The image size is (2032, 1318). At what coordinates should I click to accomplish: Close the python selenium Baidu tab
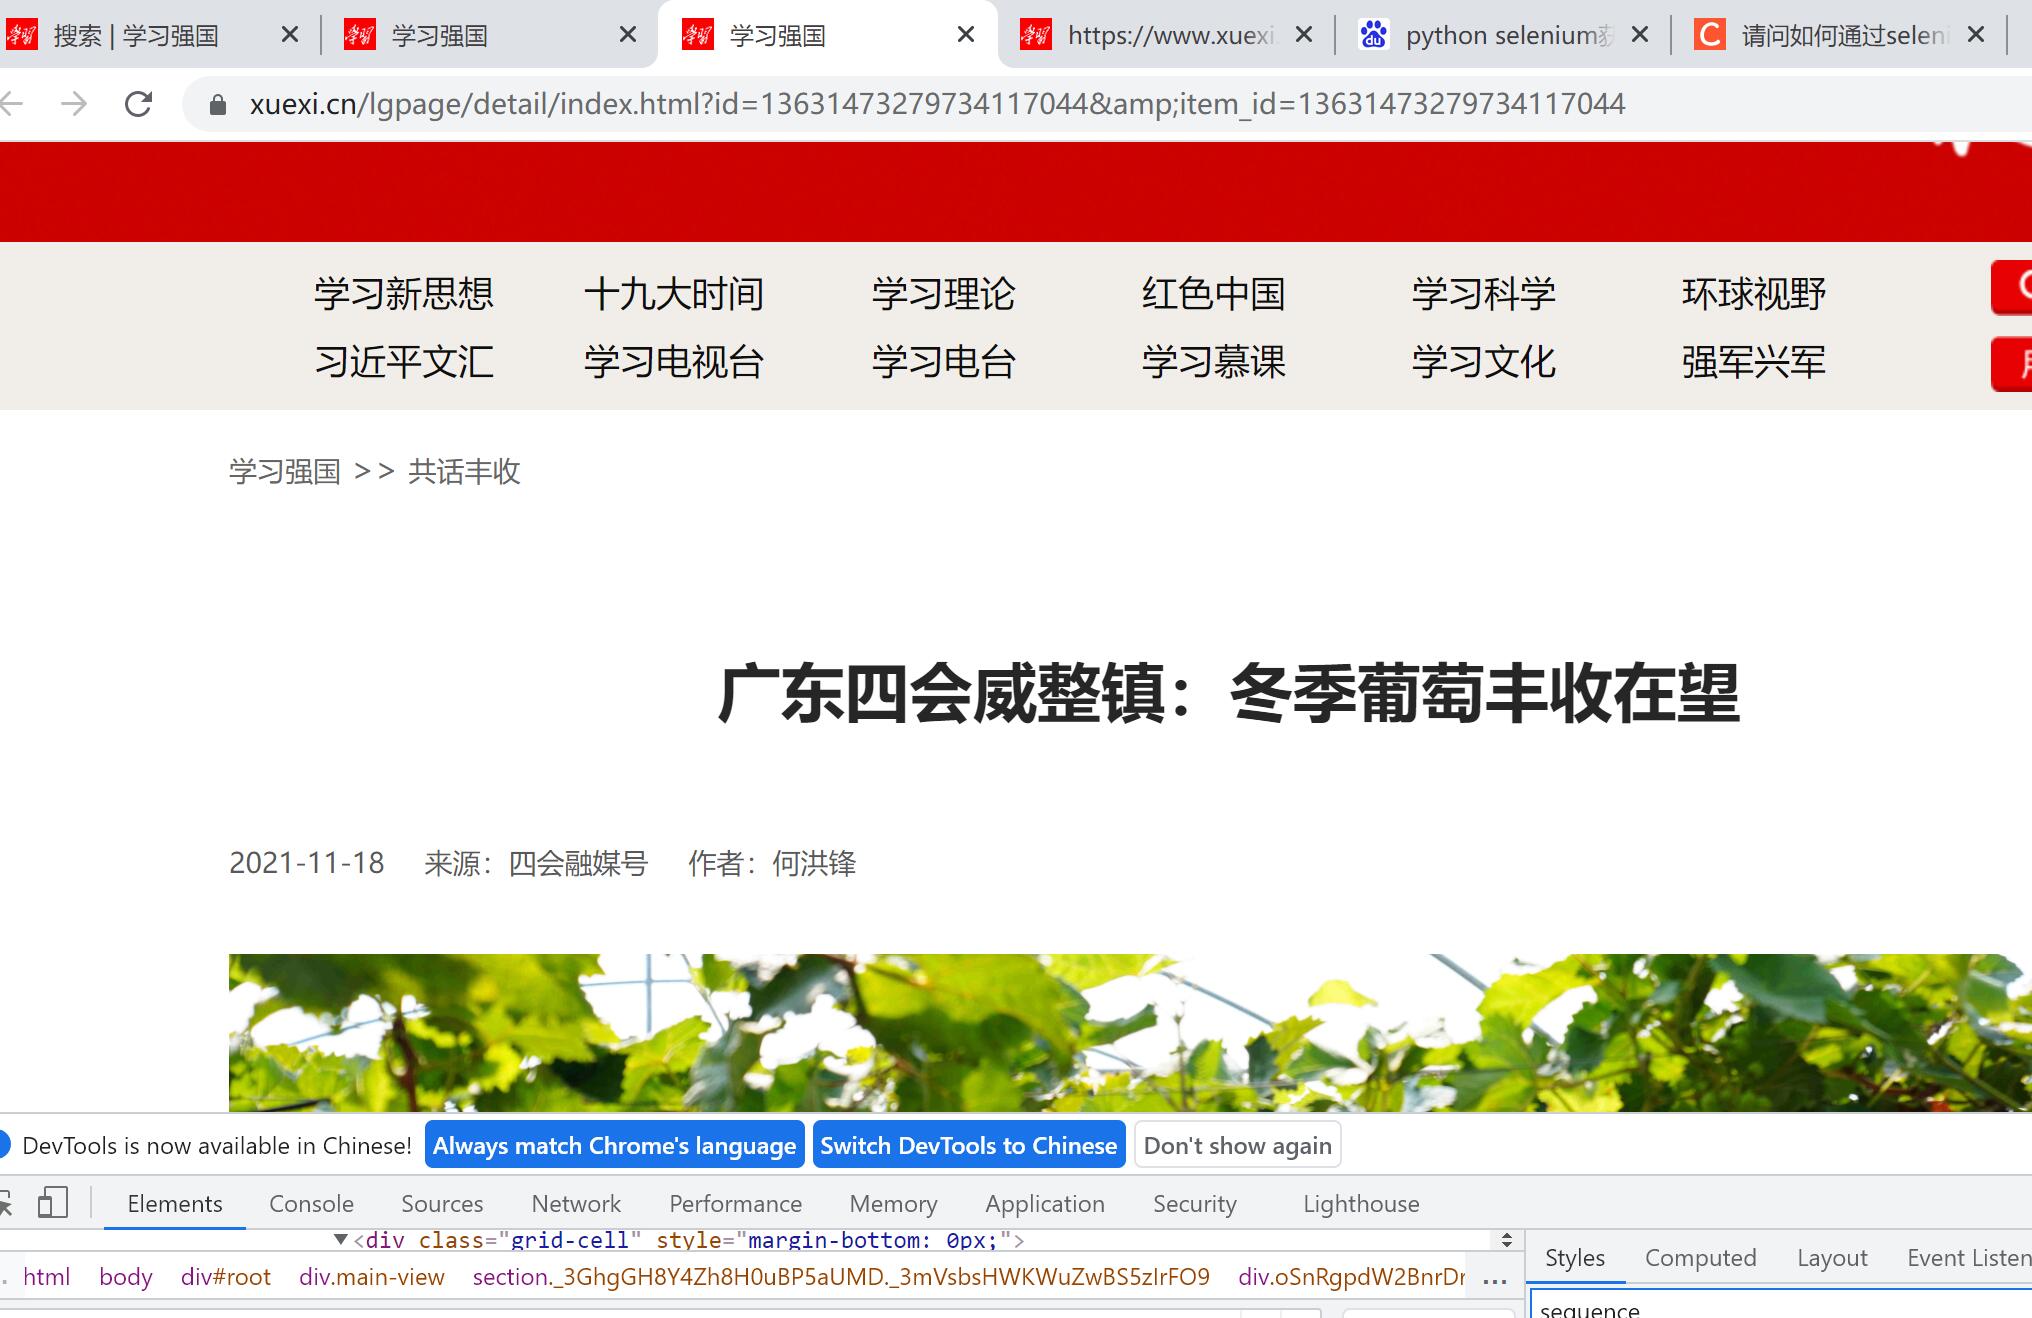pos(1639,35)
